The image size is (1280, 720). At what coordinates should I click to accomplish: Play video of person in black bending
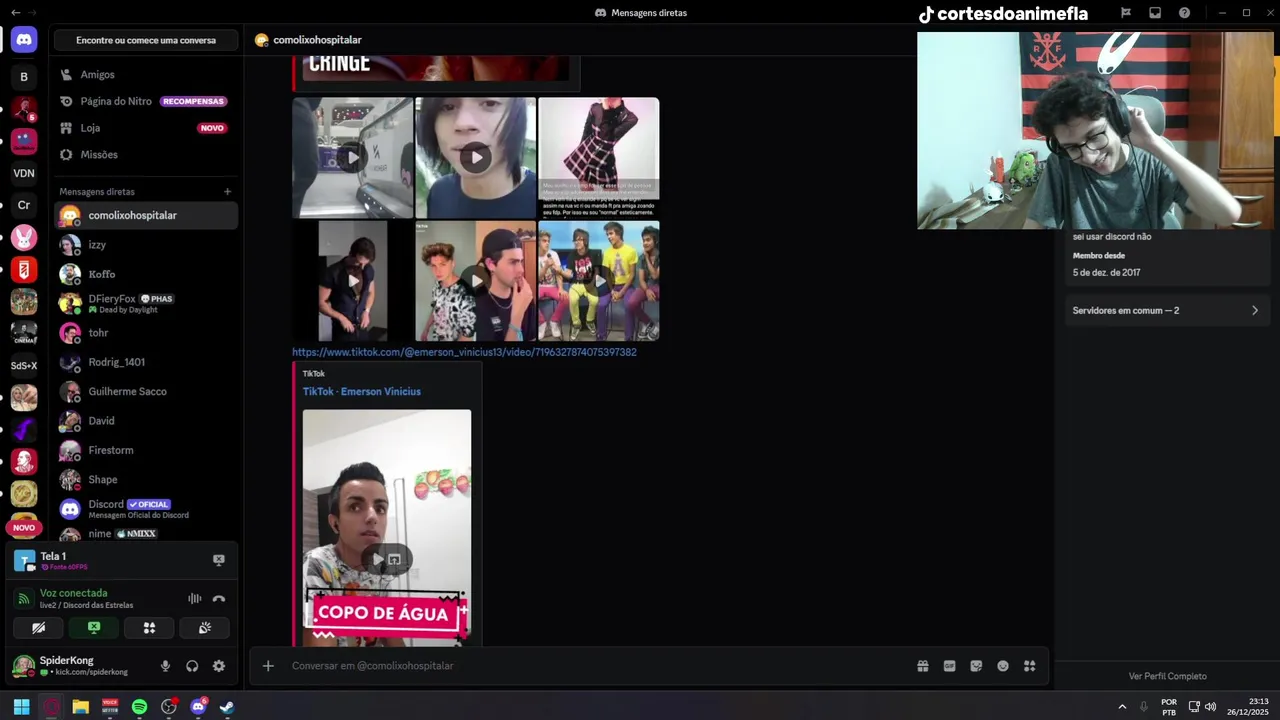click(352, 281)
